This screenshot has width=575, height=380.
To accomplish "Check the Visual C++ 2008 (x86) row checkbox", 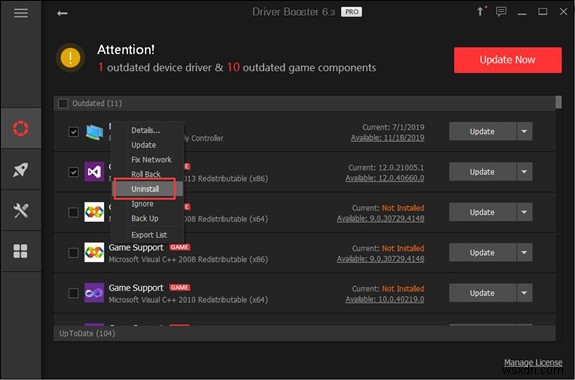I will click(73, 253).
